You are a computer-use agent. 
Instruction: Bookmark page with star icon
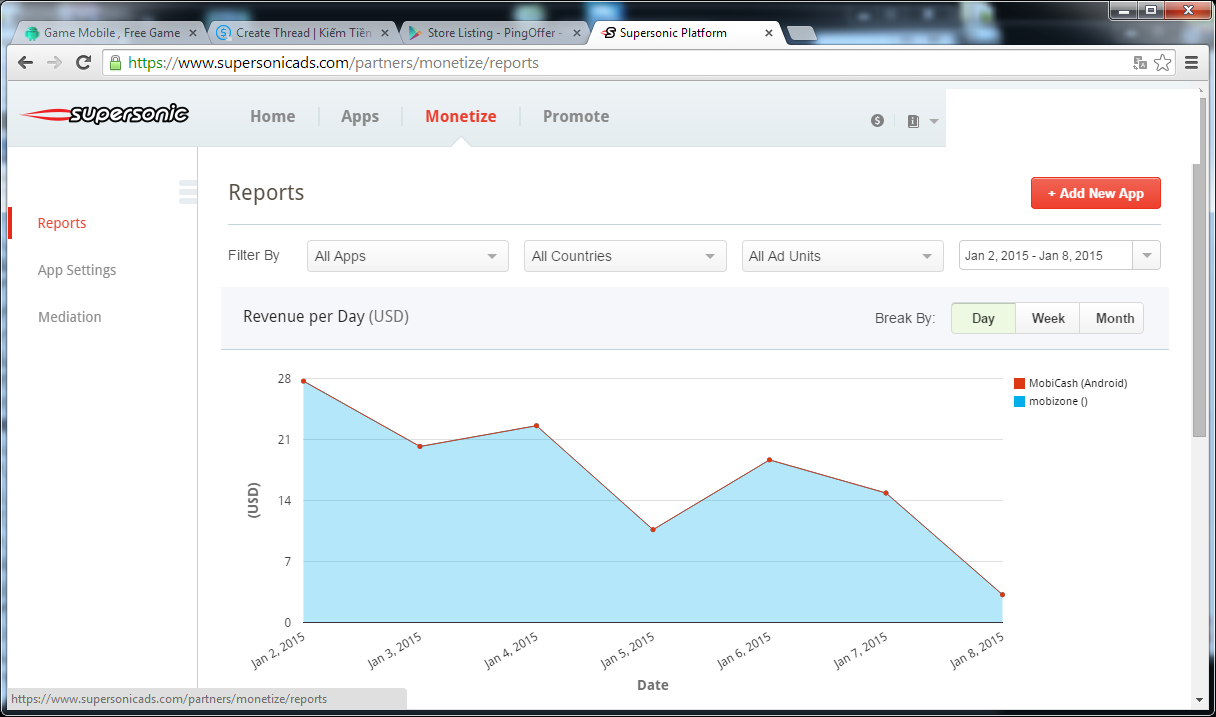(1162, 62)
